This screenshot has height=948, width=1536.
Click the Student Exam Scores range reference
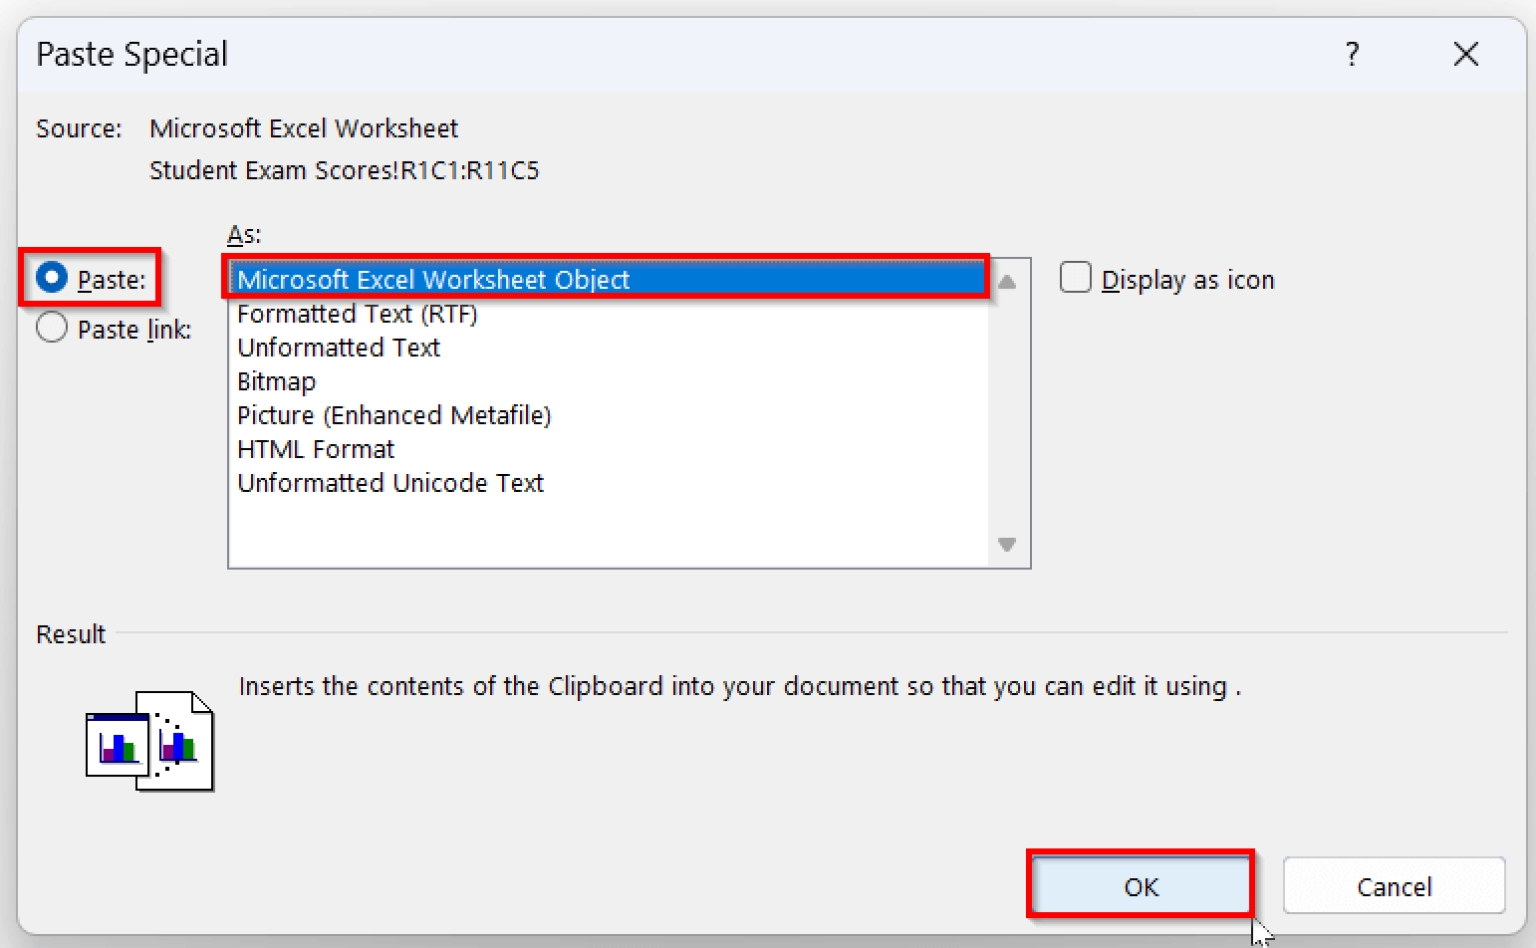(x=344, y=170)
